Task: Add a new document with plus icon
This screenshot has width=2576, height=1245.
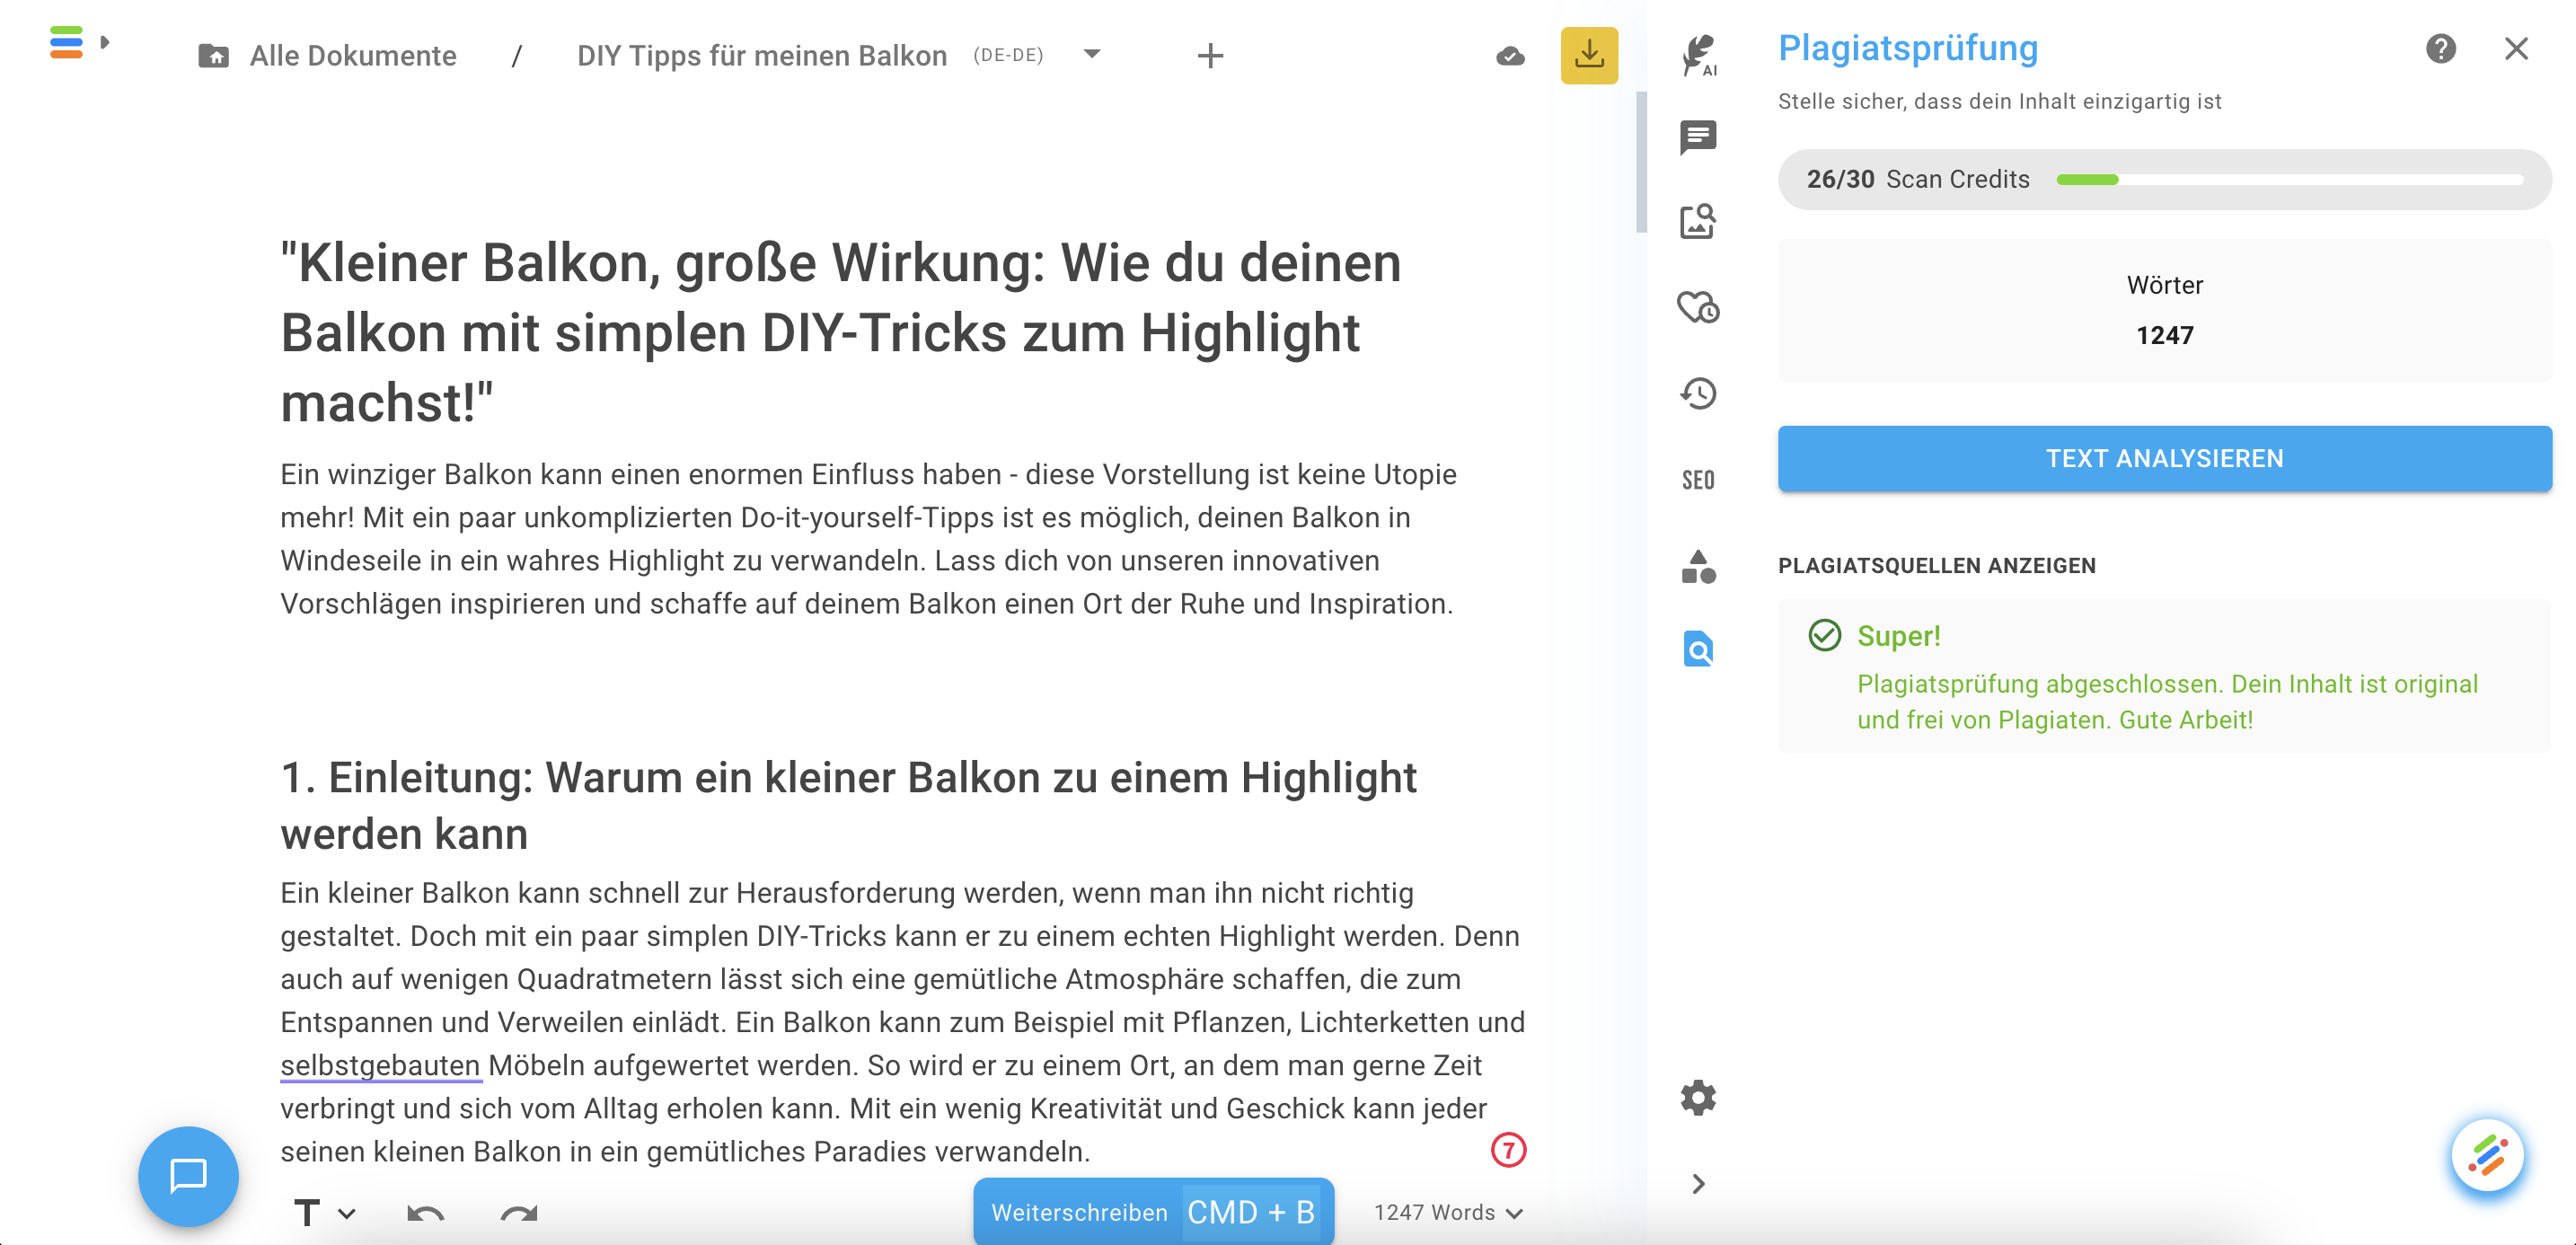Action: click(x=1210, y=56)
